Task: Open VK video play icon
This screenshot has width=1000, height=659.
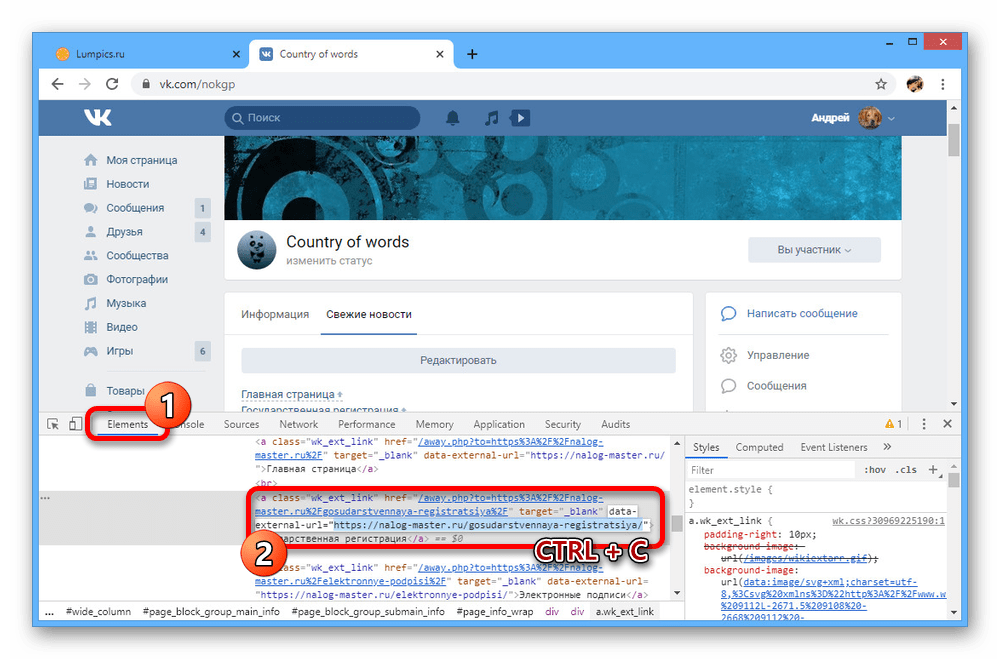Action: pyautogui.click(x=520, y=118)
